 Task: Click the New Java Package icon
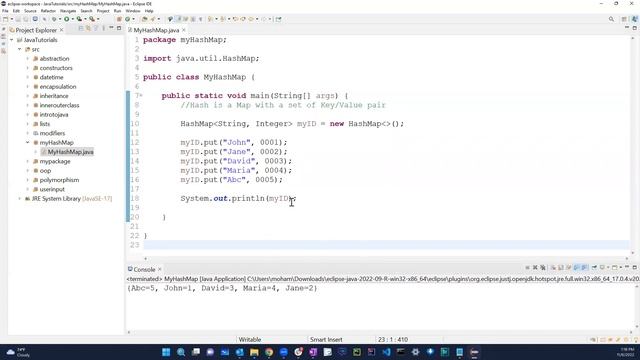[119, 19]
